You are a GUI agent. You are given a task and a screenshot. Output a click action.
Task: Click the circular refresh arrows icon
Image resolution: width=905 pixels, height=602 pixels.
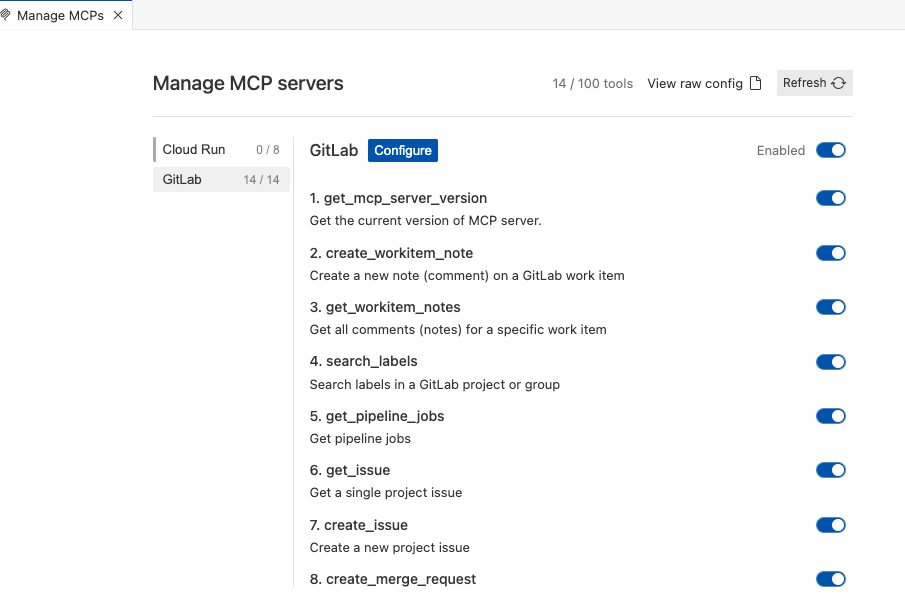[838, 83]
